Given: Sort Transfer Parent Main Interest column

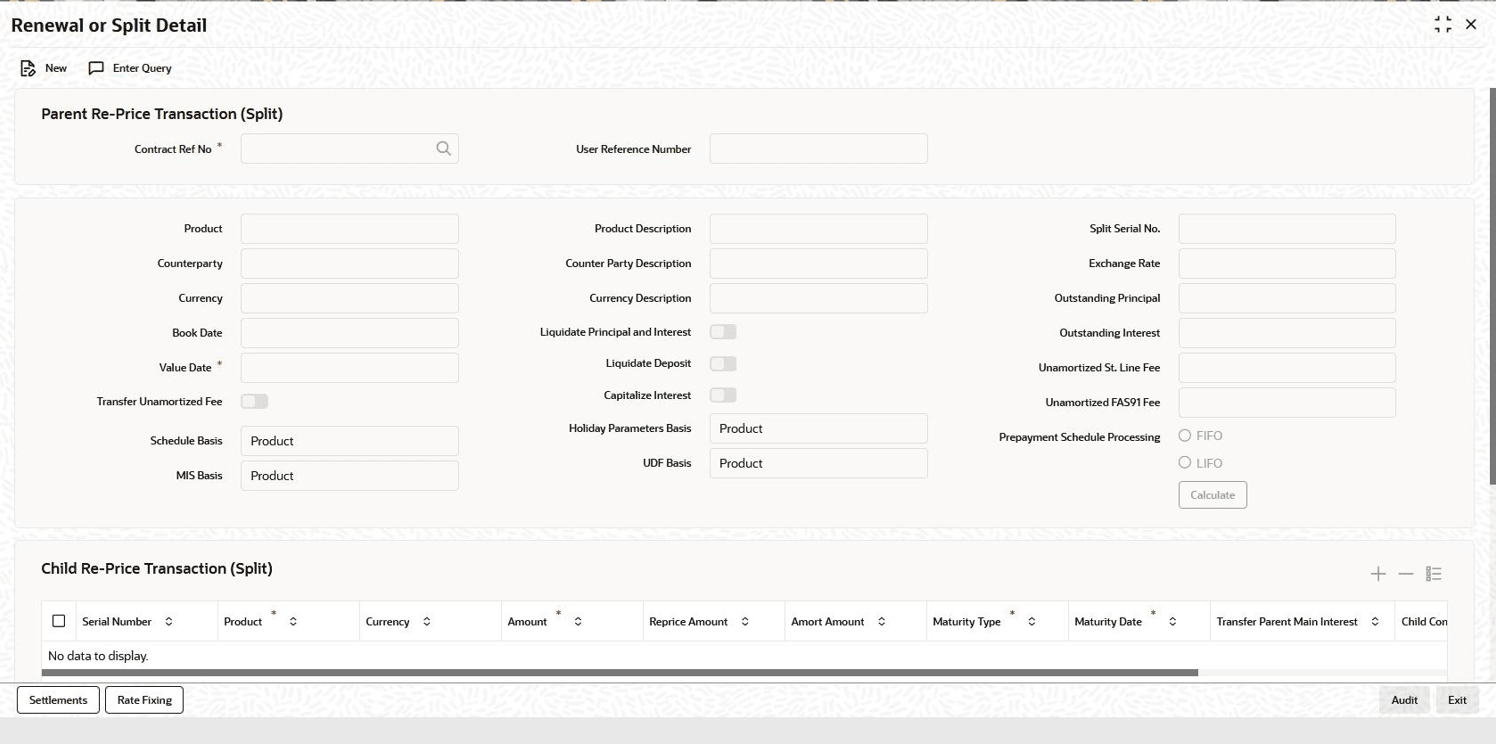Looking at the screenshot, I should pos(1375,622).
